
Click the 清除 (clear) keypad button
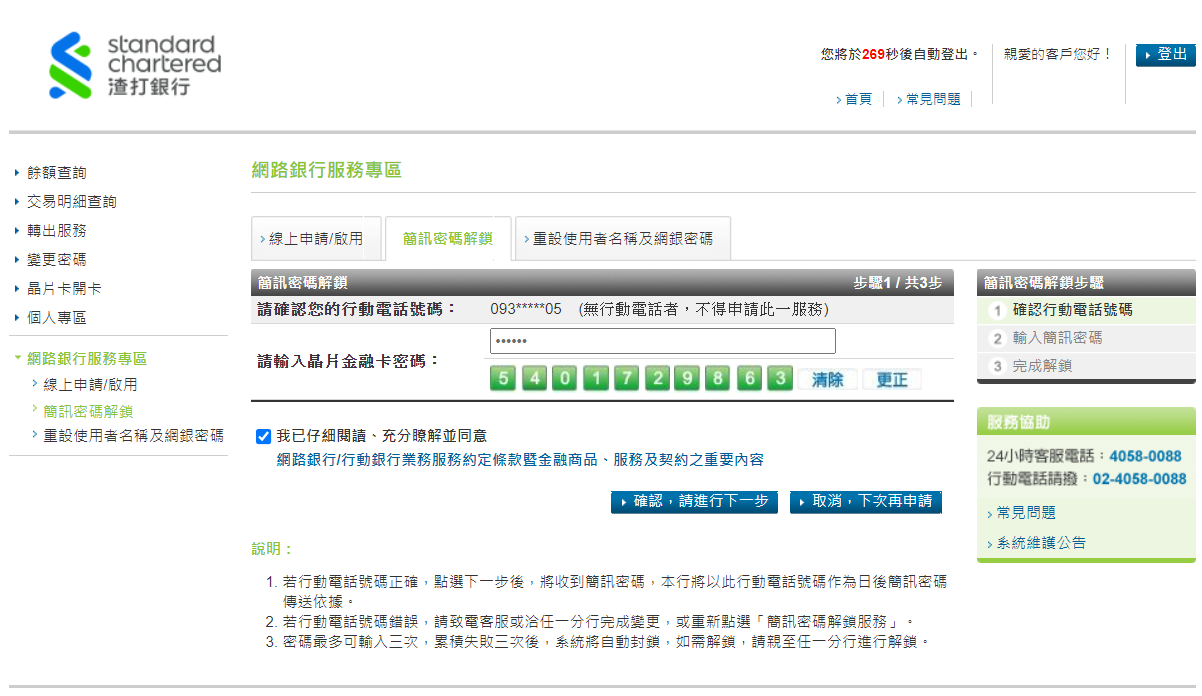[828, 380]
